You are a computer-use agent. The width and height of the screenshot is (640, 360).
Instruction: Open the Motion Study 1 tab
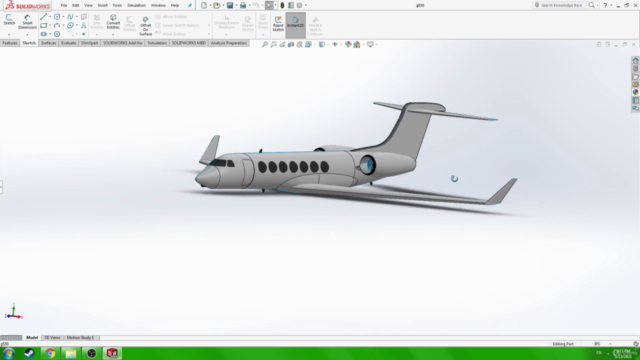click(80, 338)
